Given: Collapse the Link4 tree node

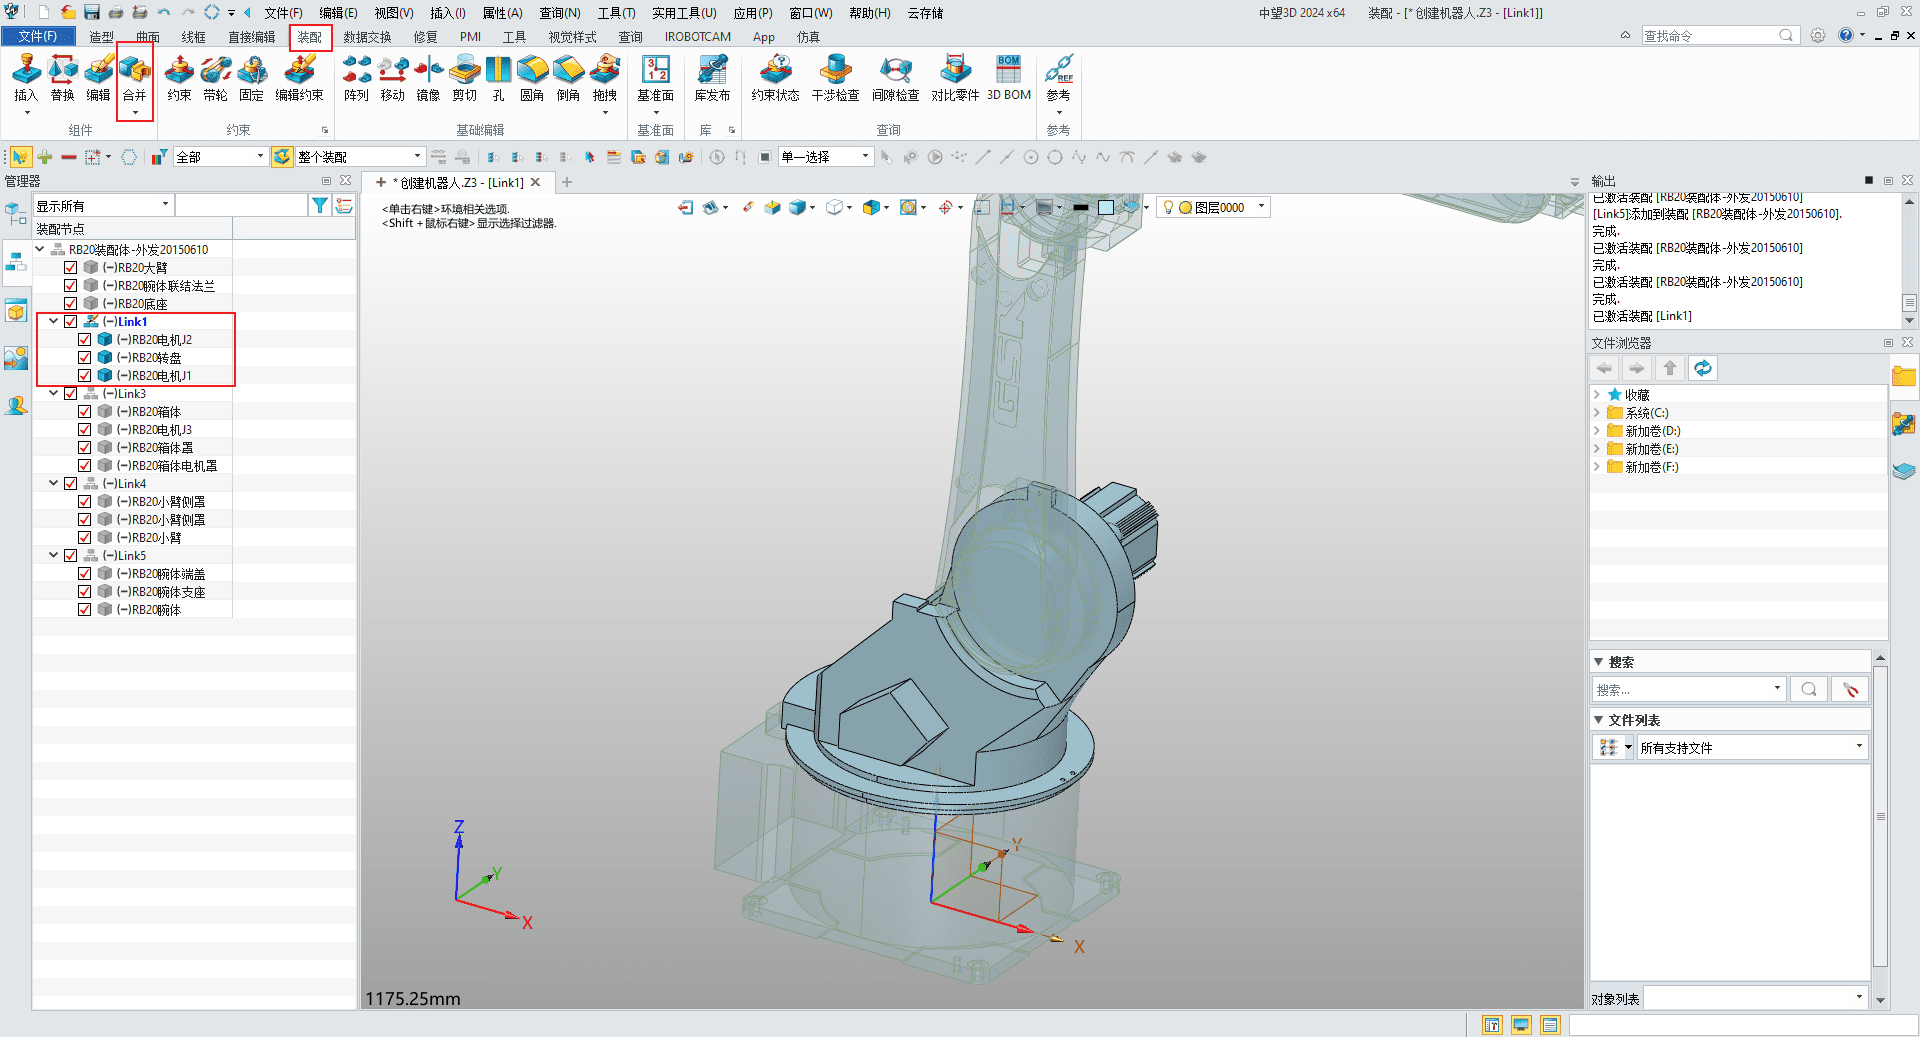Looking at the screenshot, I should 53,483.
